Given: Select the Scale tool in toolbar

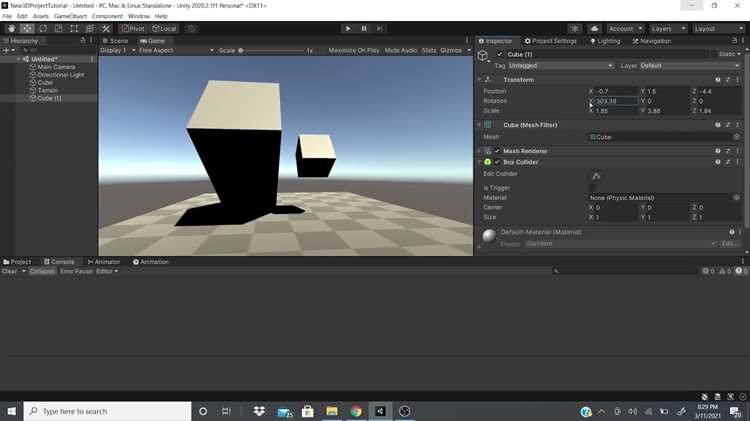Looking at the screenshot, I should (58, 29).
